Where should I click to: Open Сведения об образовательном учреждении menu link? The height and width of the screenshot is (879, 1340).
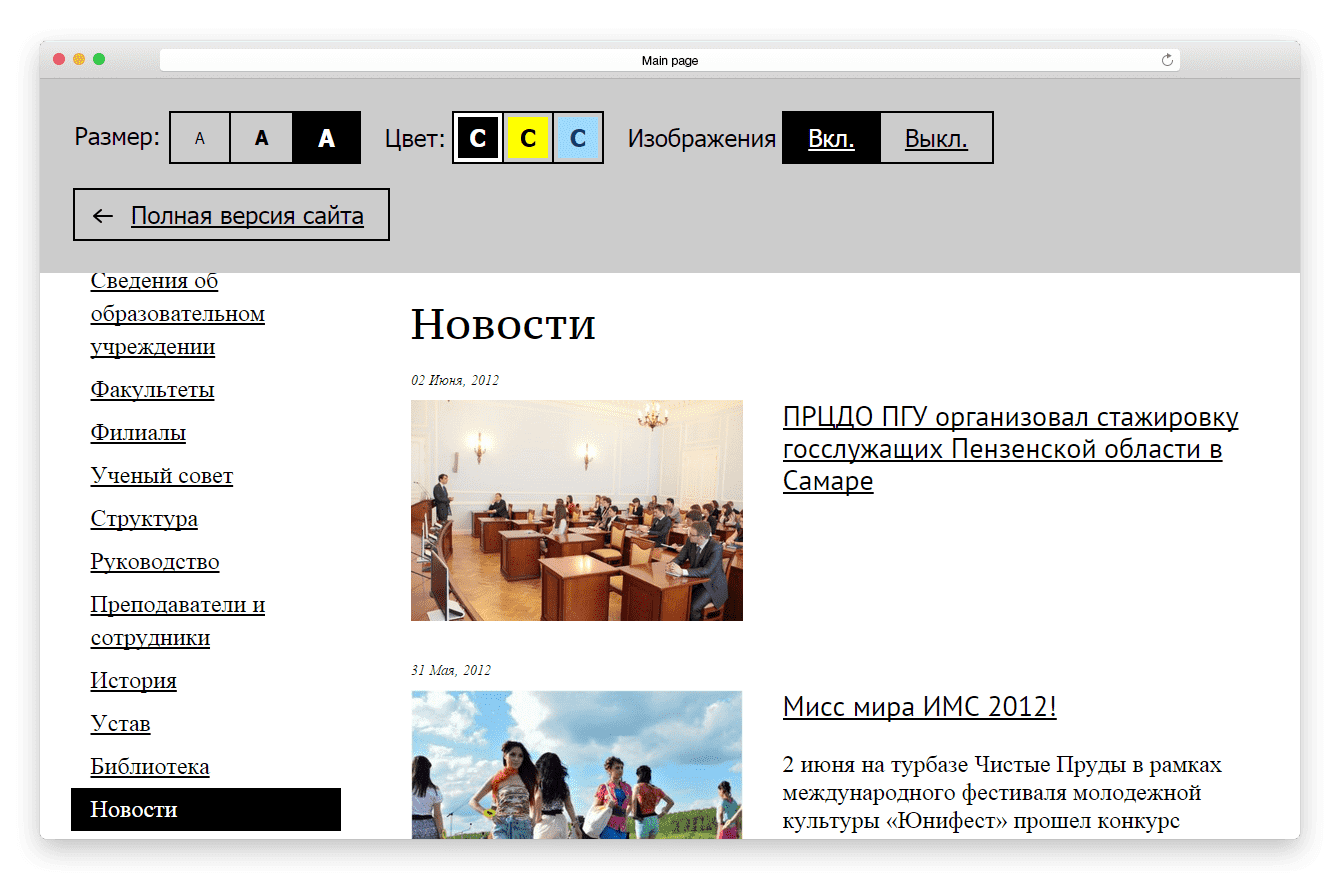click(x=178, y=314)
